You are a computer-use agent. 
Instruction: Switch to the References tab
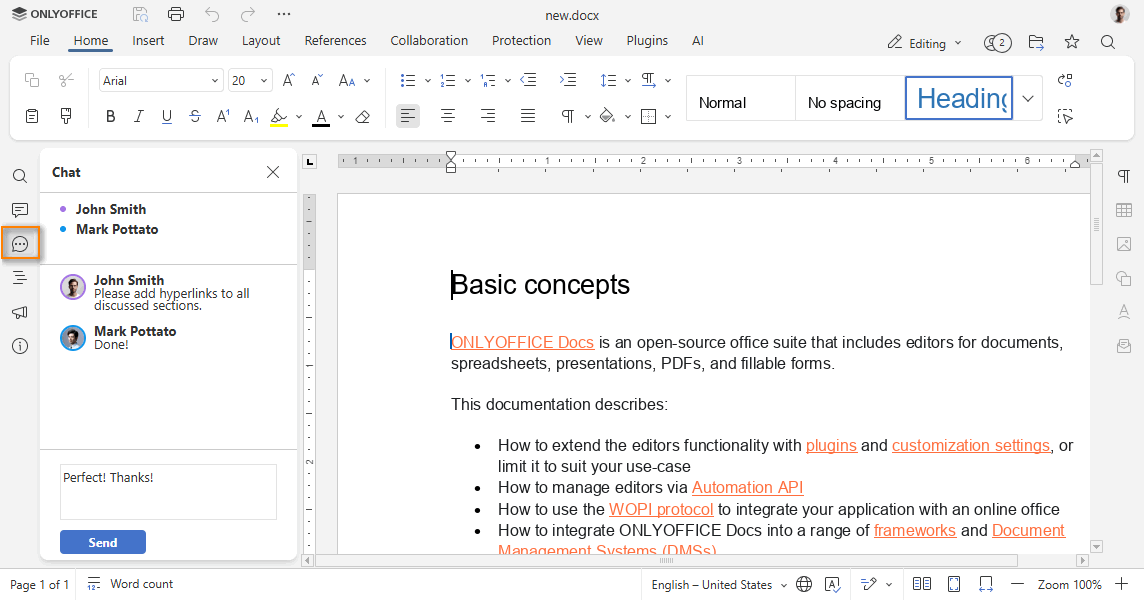[336, 41]
